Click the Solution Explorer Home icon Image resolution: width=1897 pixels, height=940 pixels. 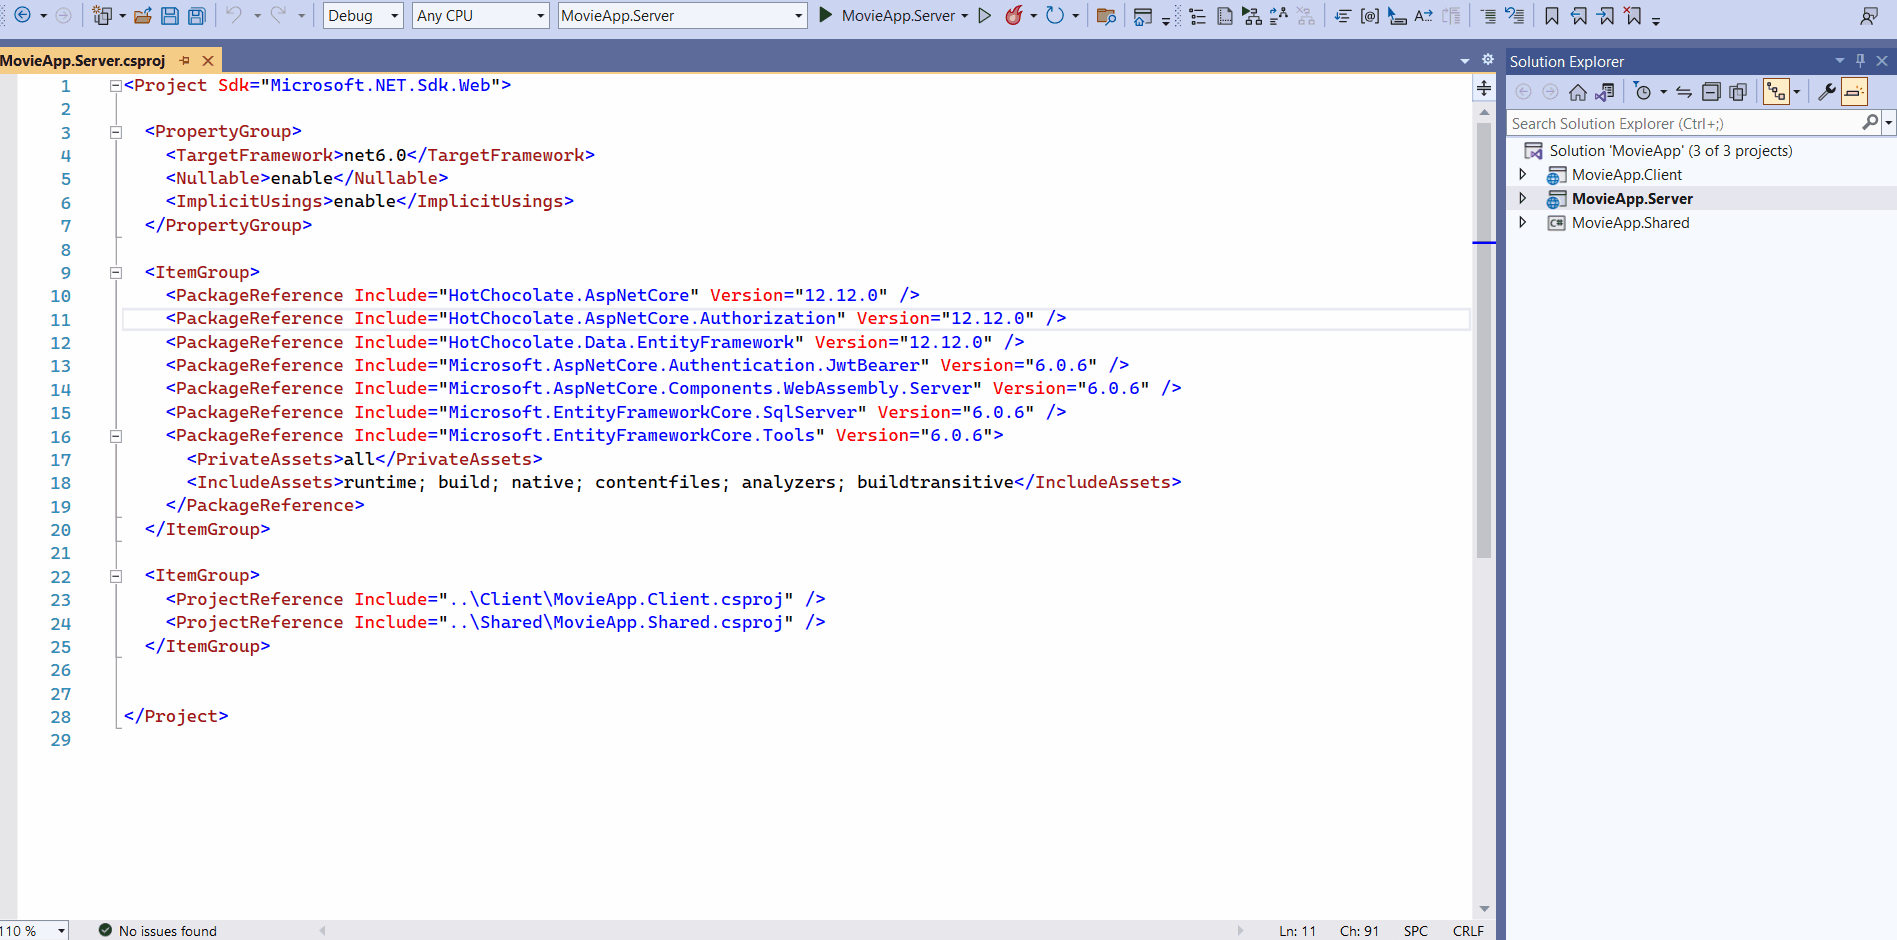pyautogui.click(x=1577, y=92)
